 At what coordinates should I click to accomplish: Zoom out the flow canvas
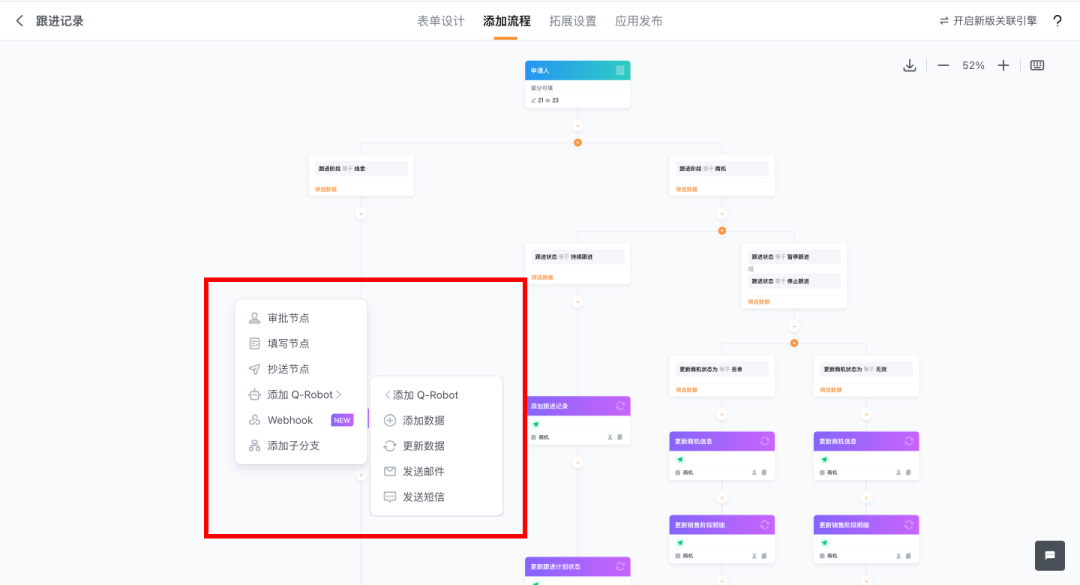[943, 66]
